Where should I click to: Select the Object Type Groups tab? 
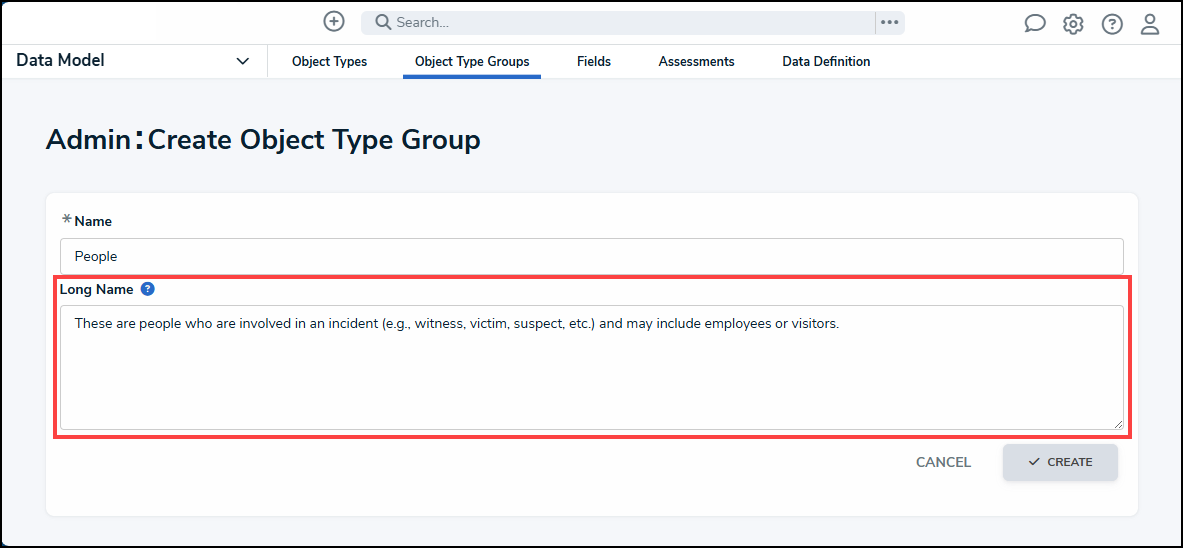[x=472, y=62]
